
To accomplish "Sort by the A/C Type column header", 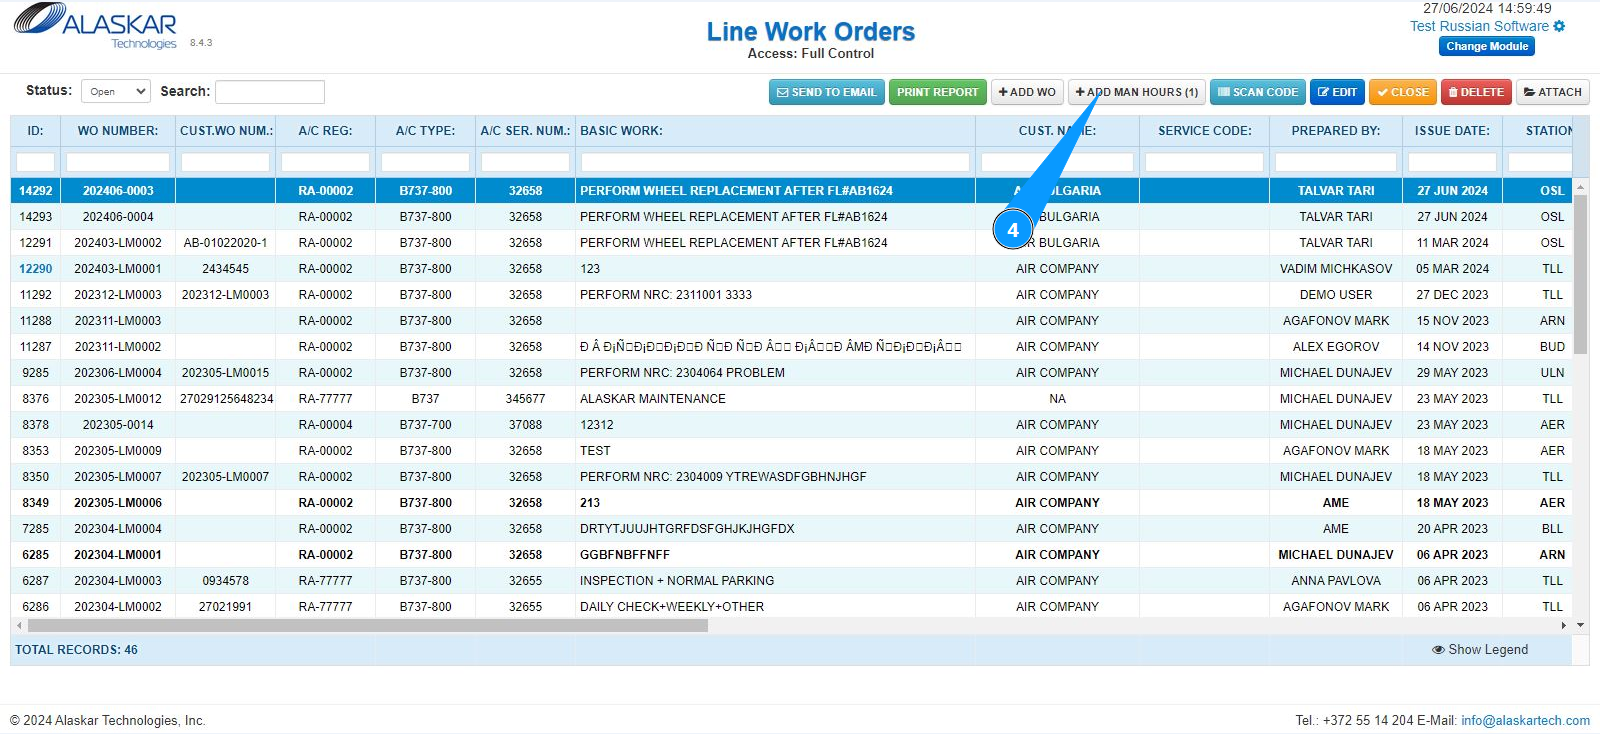I will [425, 131].
